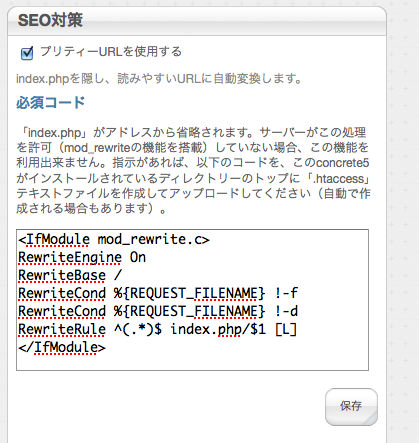Viewport: 419px width, 443px height.
Task: Click the folded corner of 保存 button
Action: pyautogui.click(x=369, y=418)
